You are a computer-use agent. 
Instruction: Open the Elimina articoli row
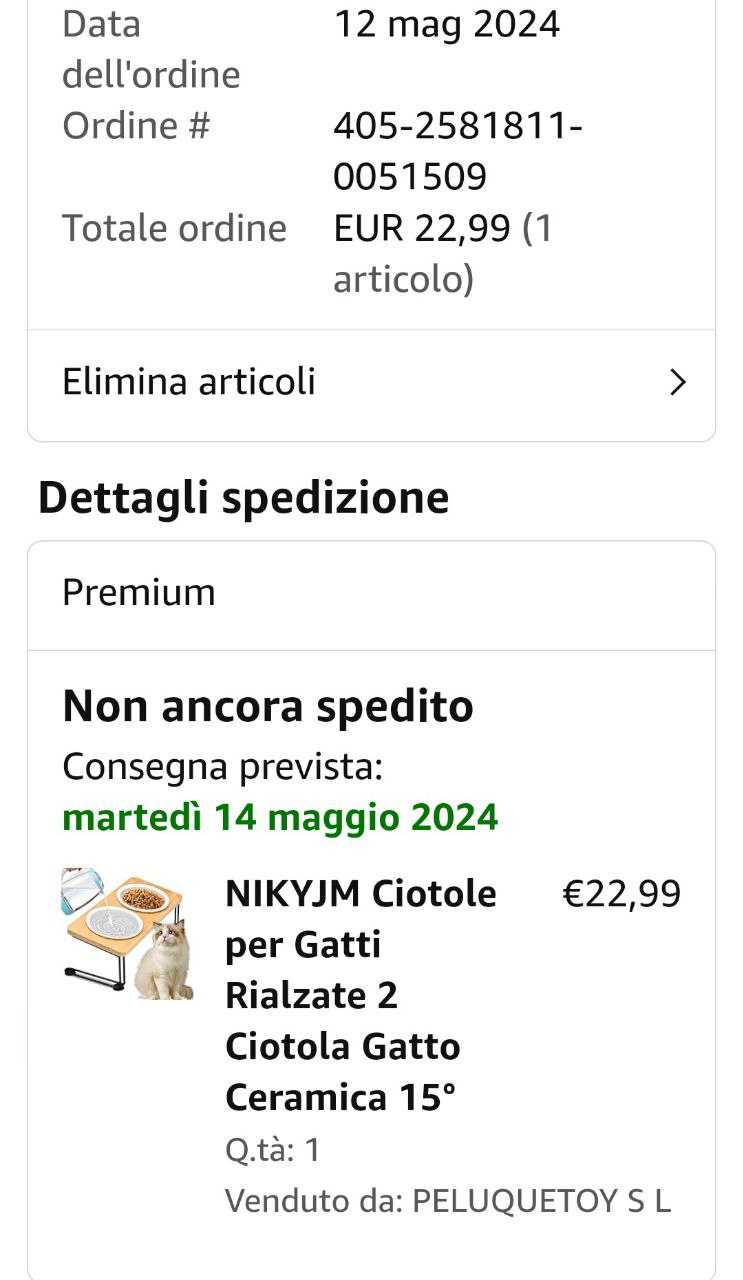(x=371, y=383)
